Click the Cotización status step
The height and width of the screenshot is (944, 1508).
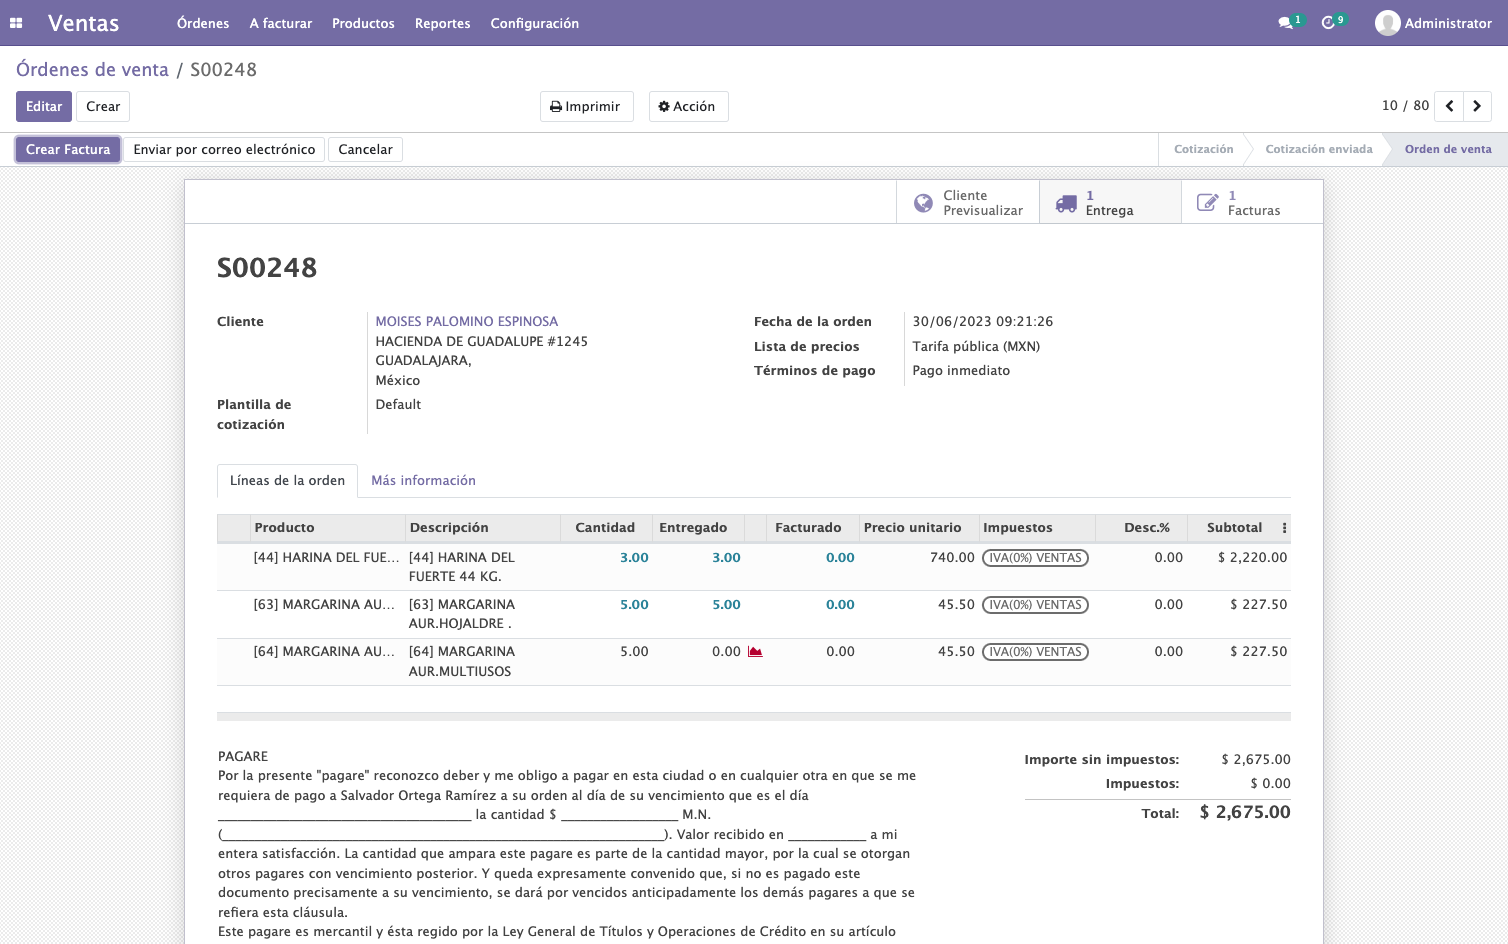[1203, 150]
